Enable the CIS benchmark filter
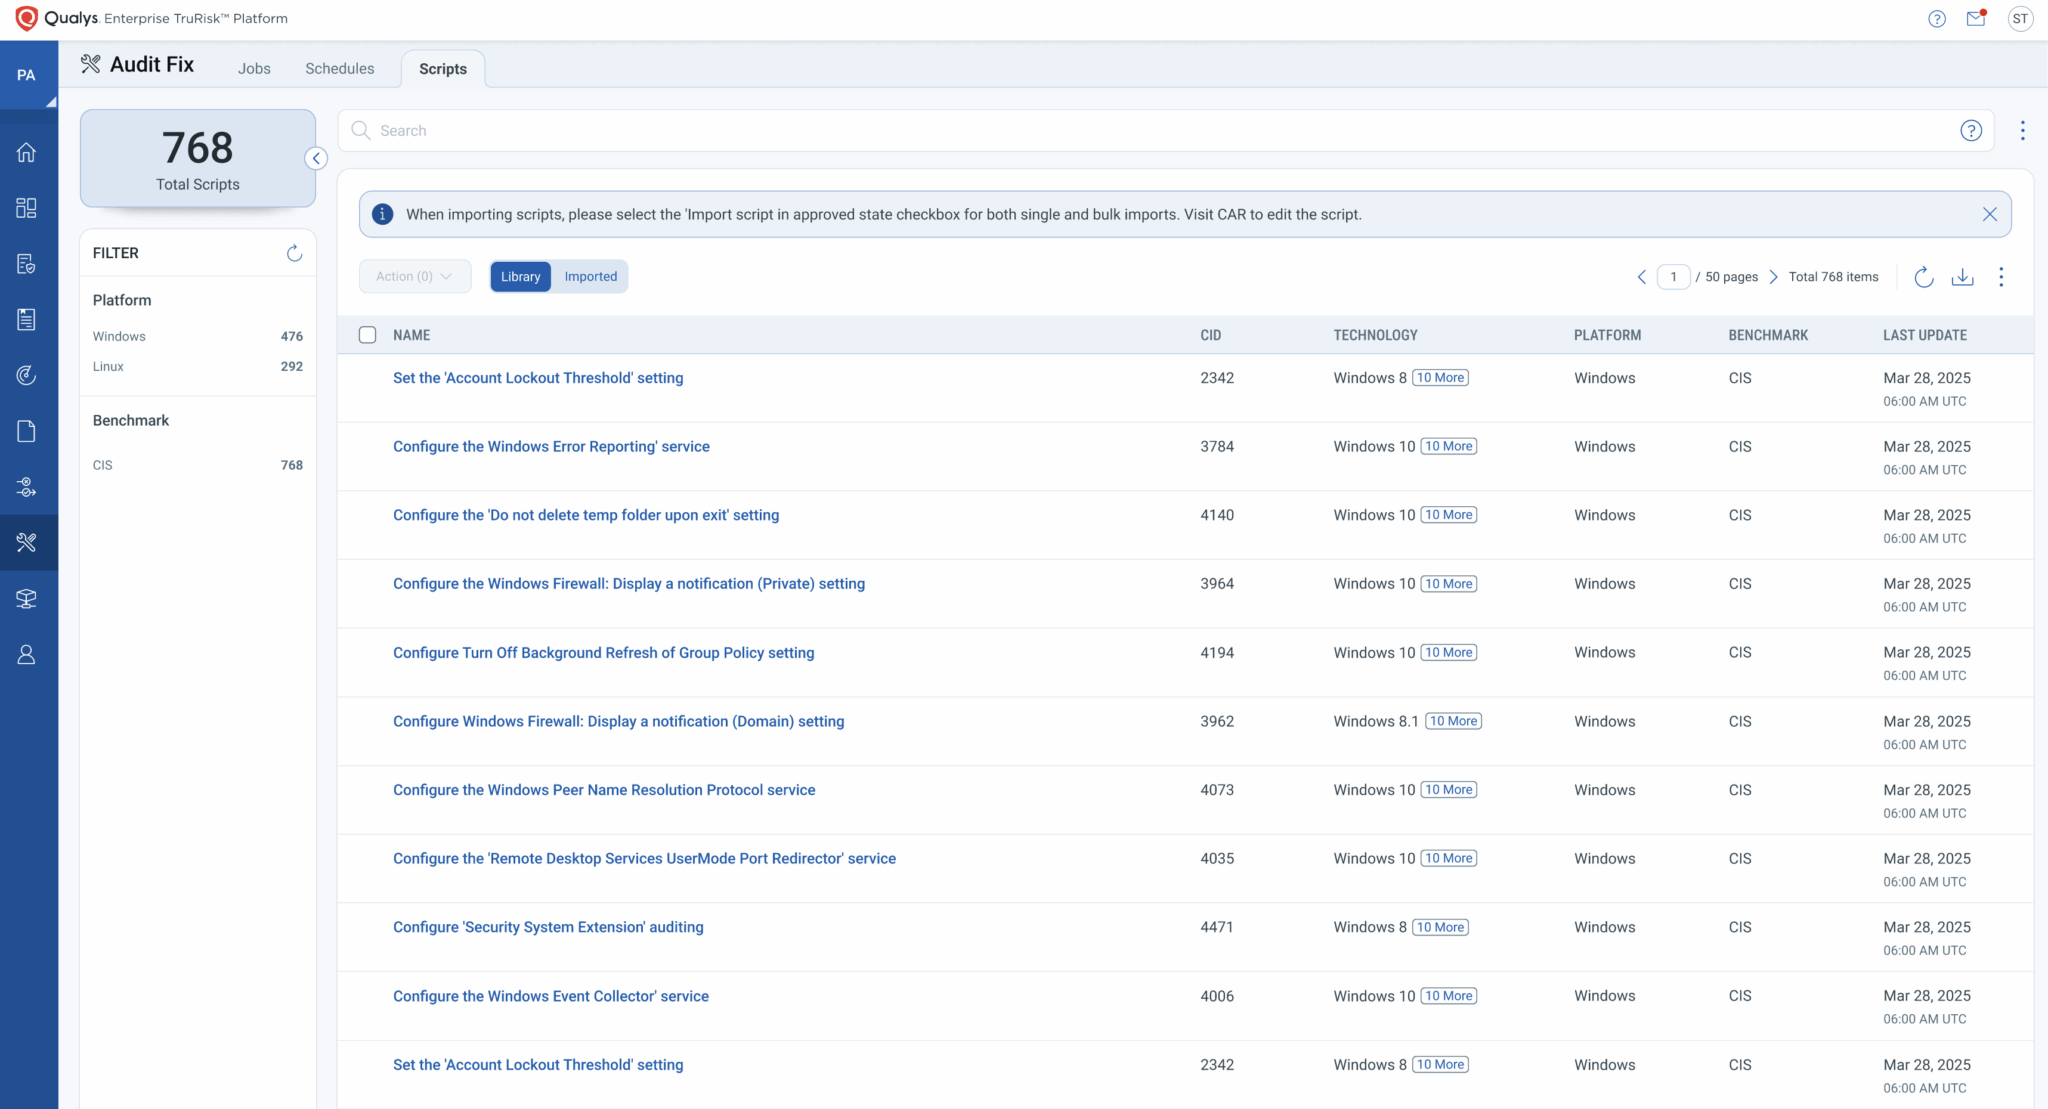The image size is (2048, 1109). [102, 464]
